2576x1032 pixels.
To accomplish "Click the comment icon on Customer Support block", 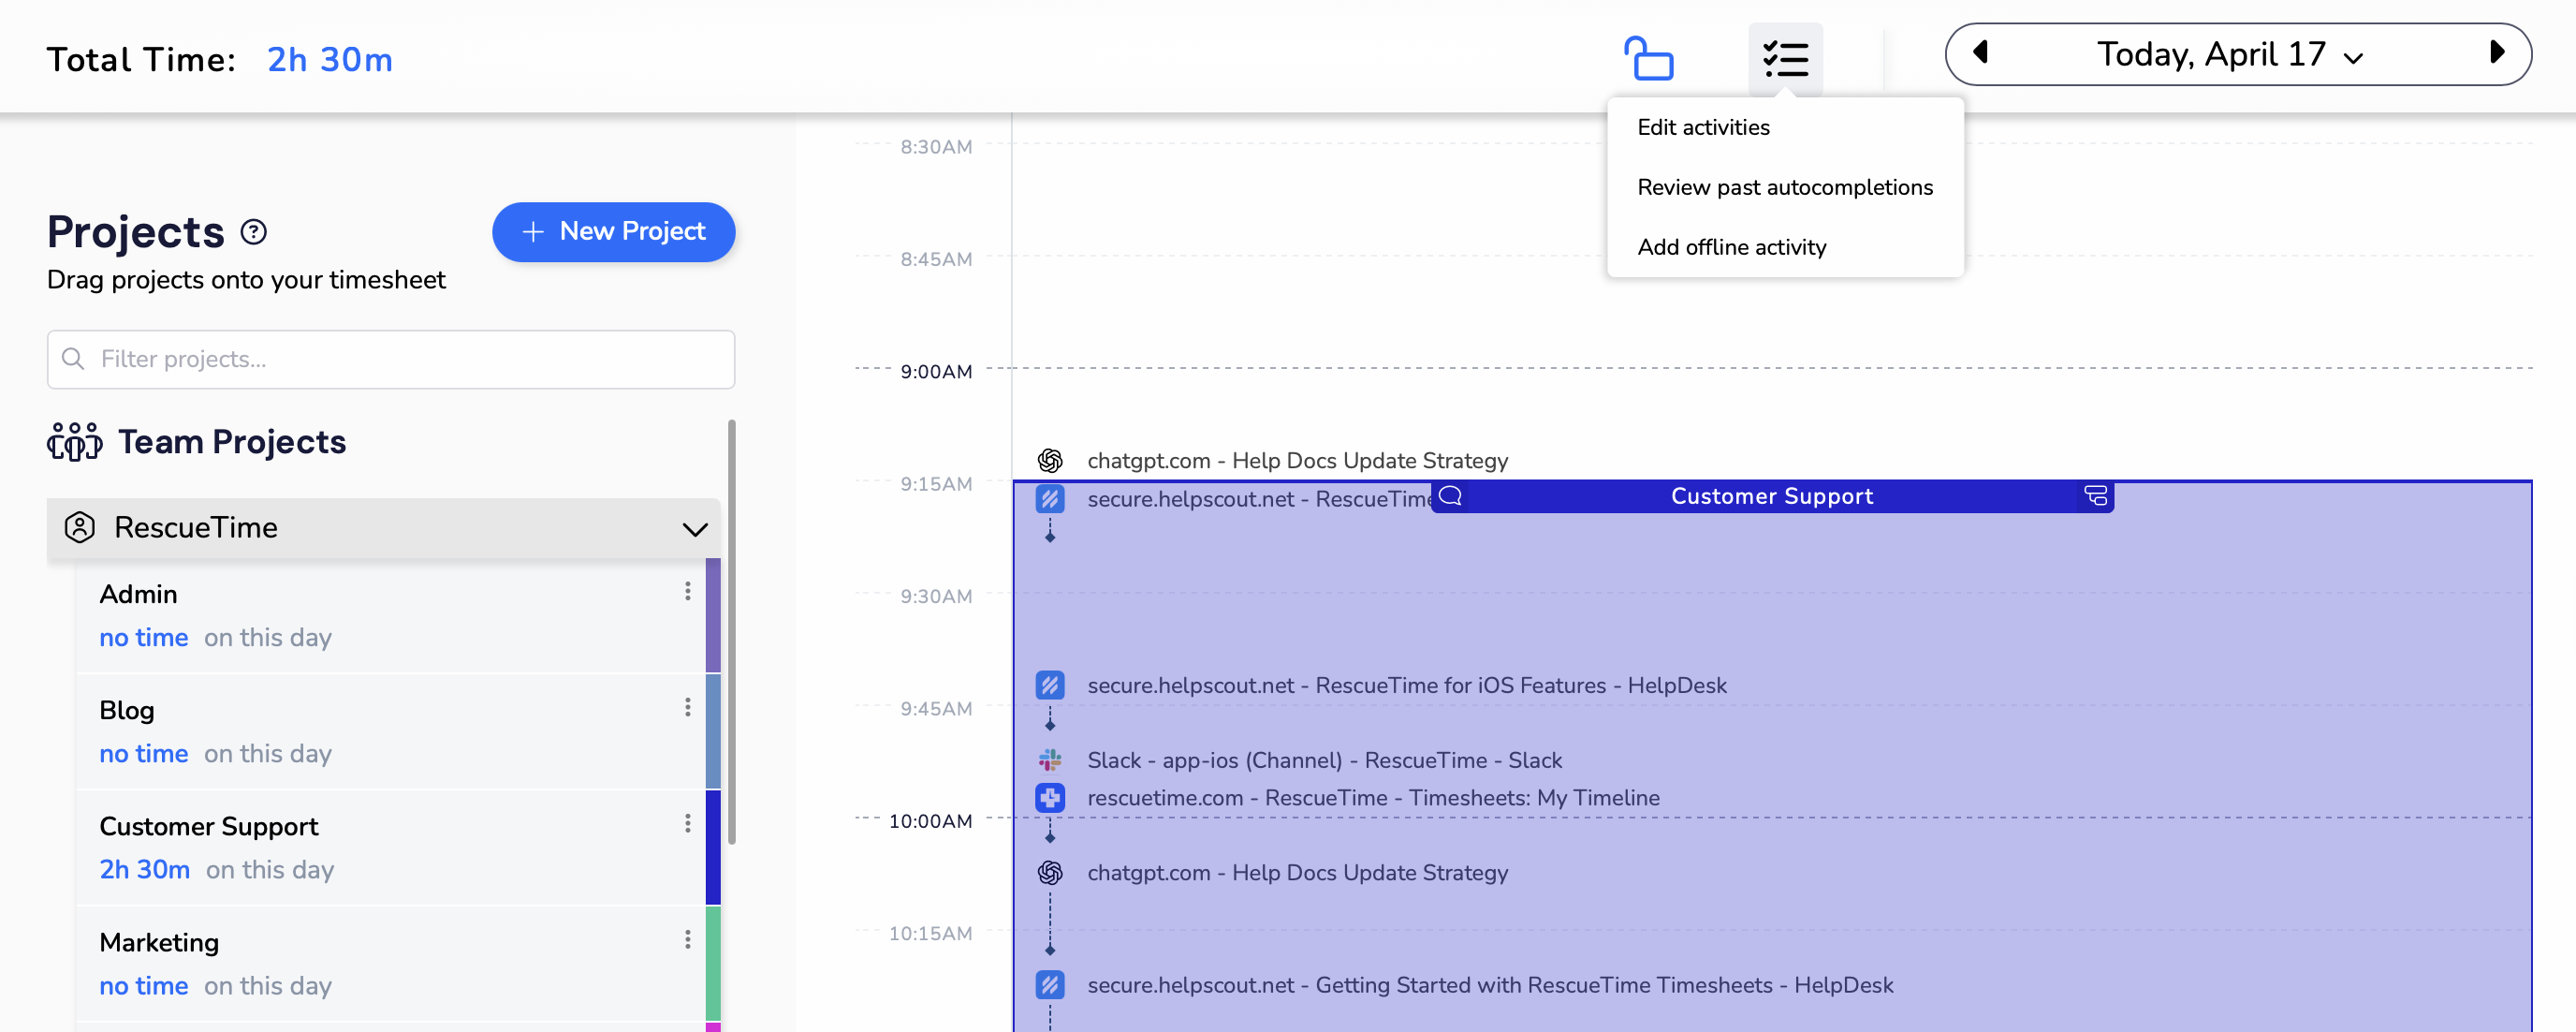I will (x=1451, y=496).
